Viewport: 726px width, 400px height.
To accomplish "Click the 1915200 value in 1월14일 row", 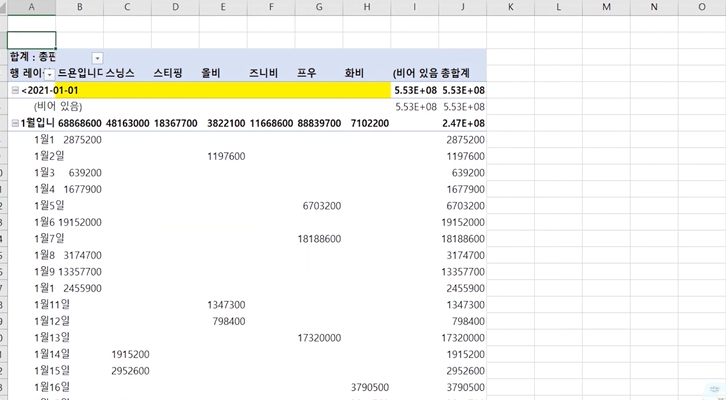I will click(130, 354).
